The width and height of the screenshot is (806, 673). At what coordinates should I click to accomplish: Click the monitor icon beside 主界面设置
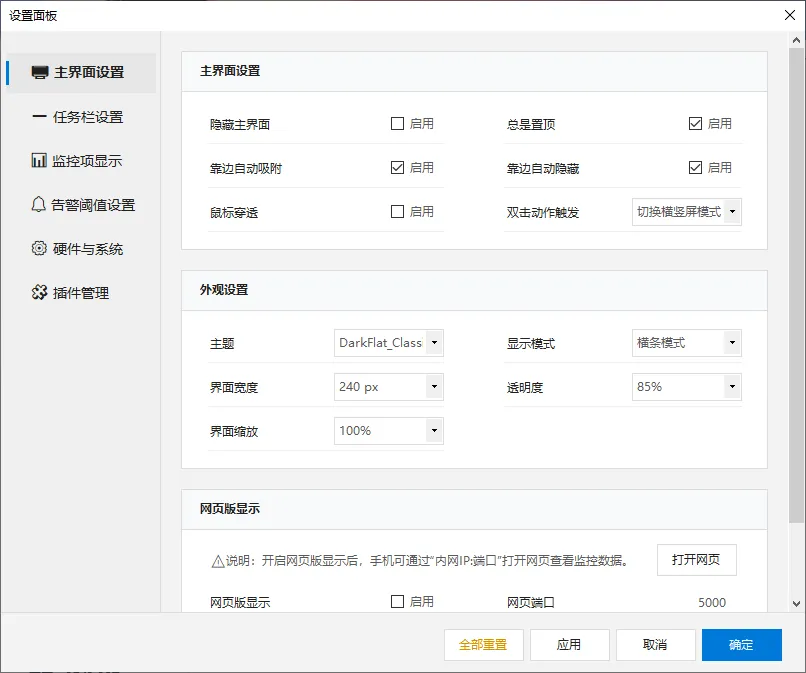38,72
